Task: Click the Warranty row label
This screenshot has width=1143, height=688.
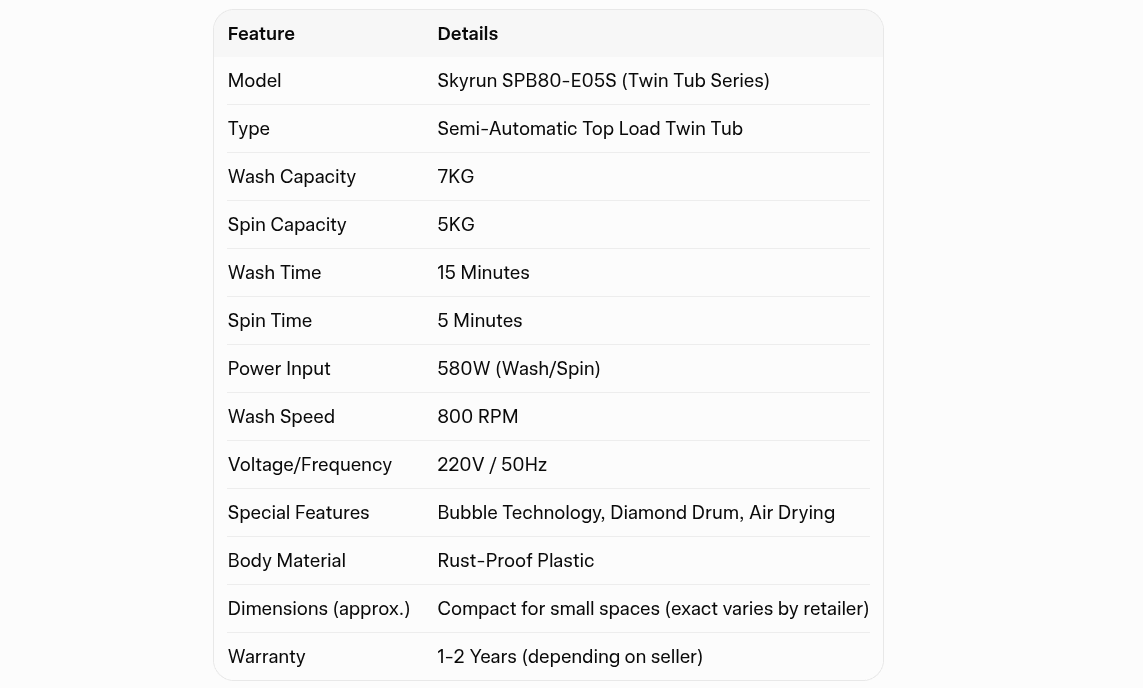Action: click(266, 657)
